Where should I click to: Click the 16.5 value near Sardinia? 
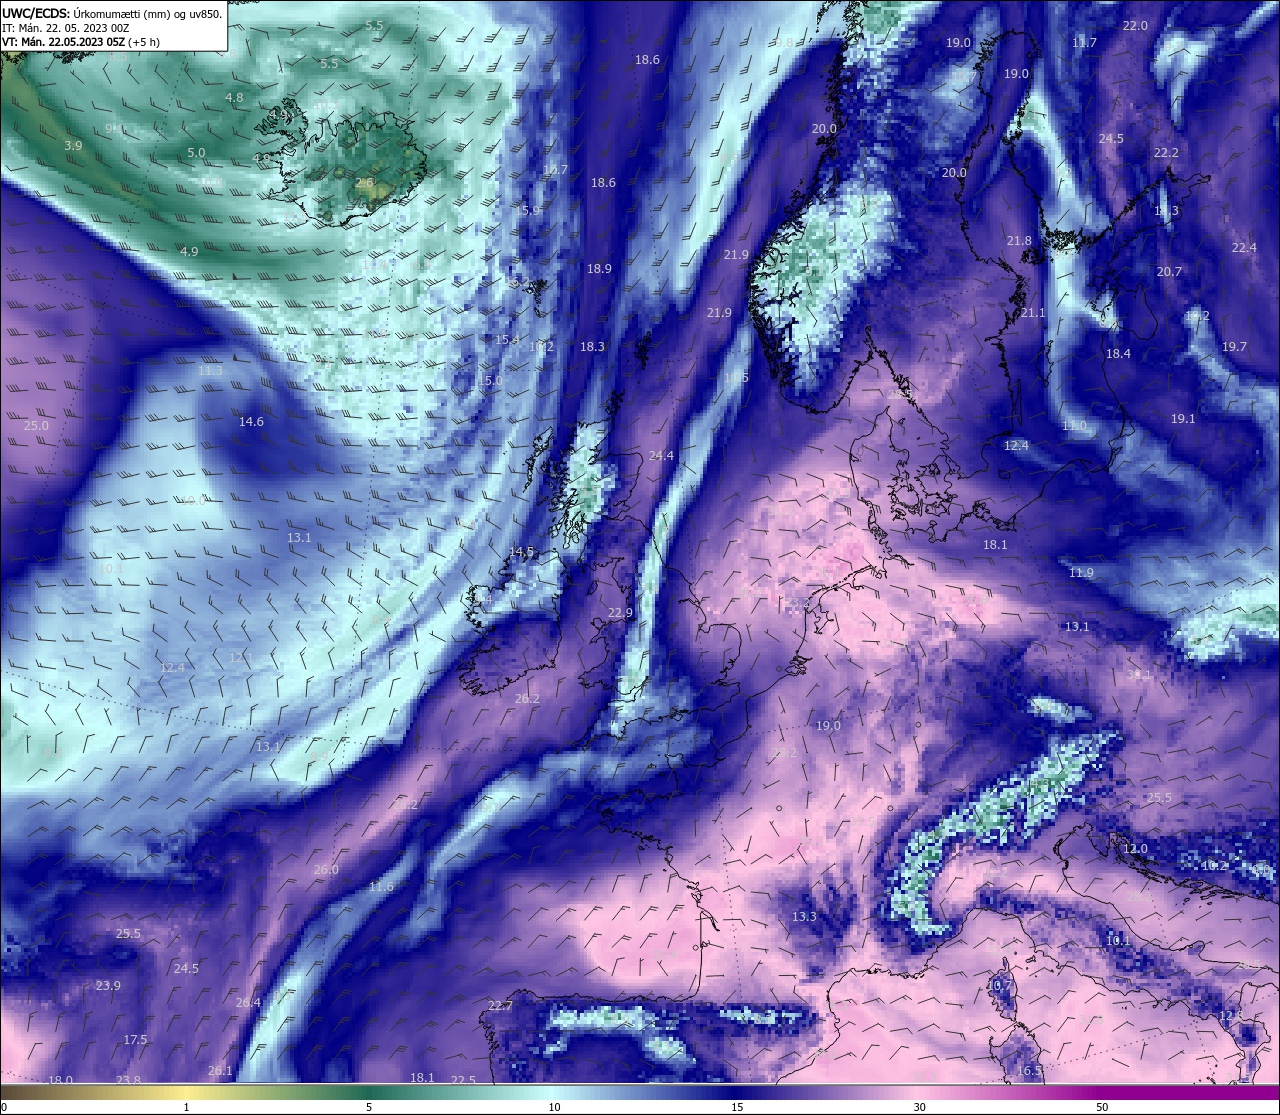[x=1029, y=1071]
